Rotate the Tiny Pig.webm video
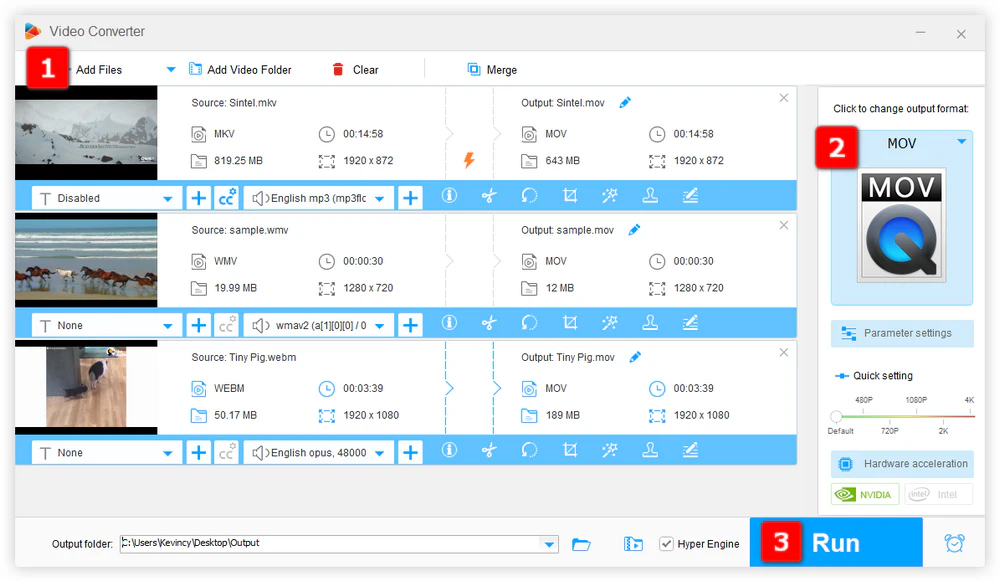The width and height of the screenshot is (1000, 582). point(529,450)
